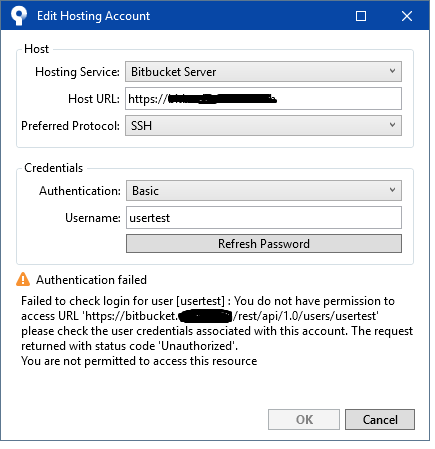Click the '/rest/api/1.0/users/usertest' URL text
435x449 pixels.
click(306, 316)
